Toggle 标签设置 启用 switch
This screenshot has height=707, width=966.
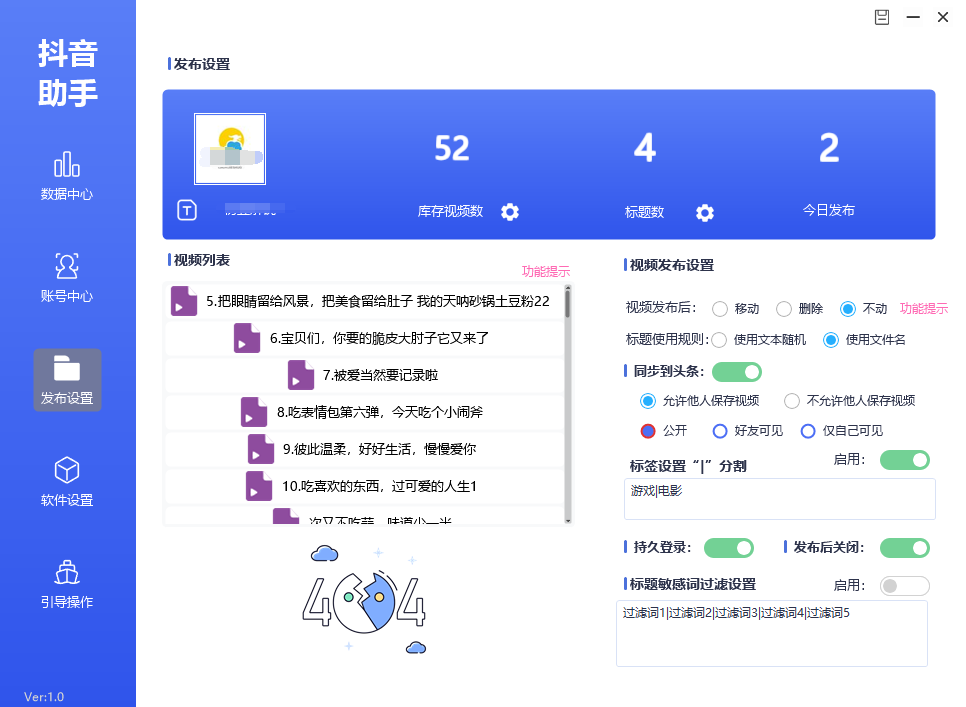tap(904, 460)
